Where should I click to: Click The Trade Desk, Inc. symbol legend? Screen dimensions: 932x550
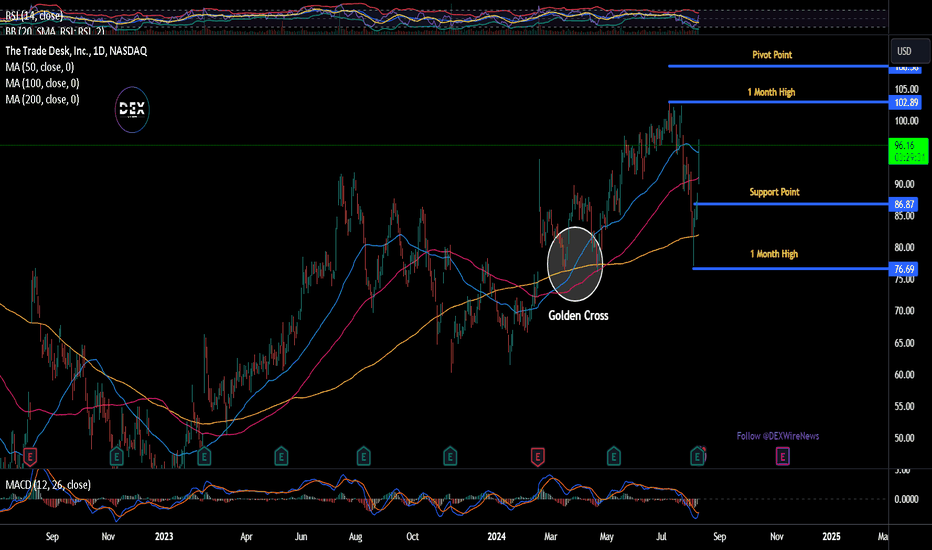point(76,51)
